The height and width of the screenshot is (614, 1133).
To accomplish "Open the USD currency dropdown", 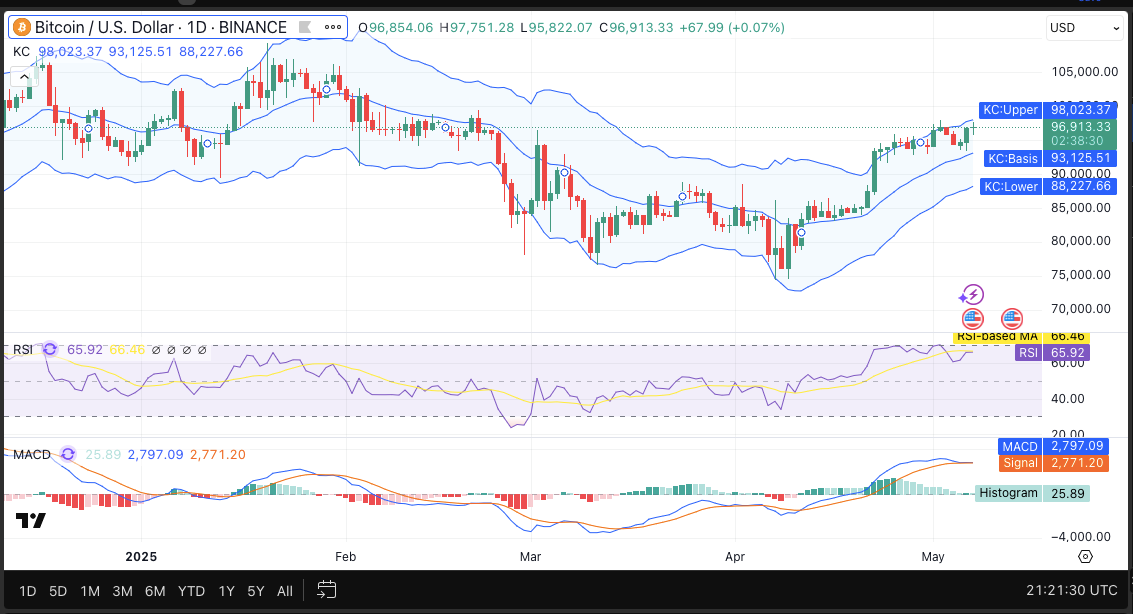I will (1084, 27).
